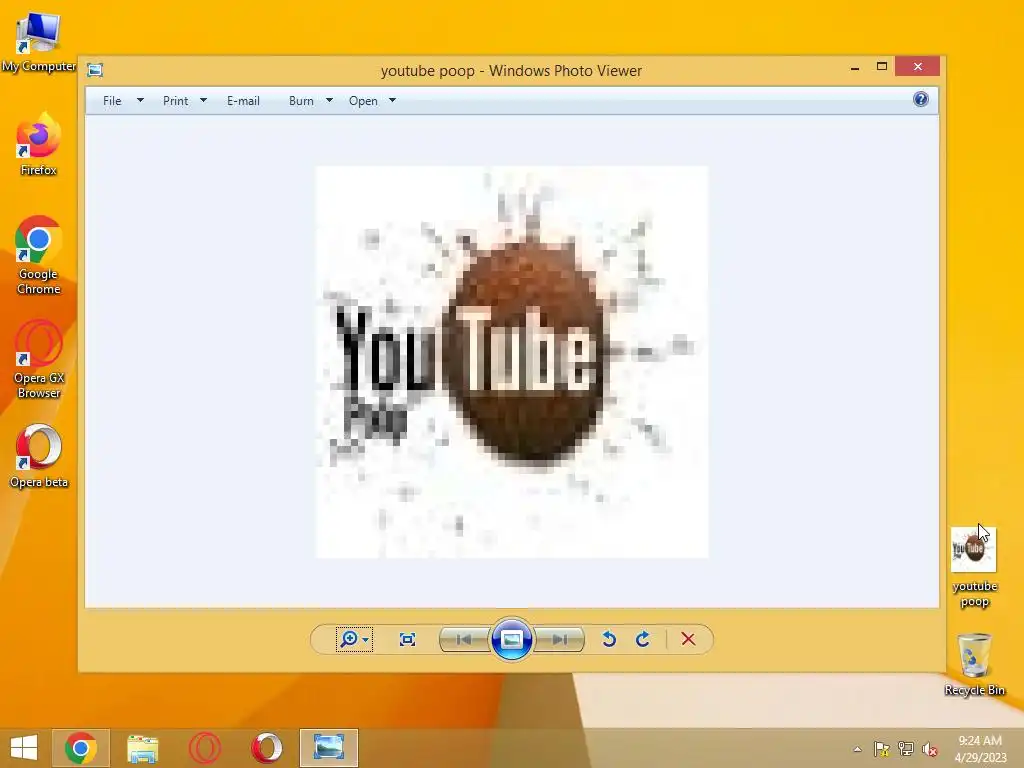Rotate the image clockwise

[x=643, y=639]
